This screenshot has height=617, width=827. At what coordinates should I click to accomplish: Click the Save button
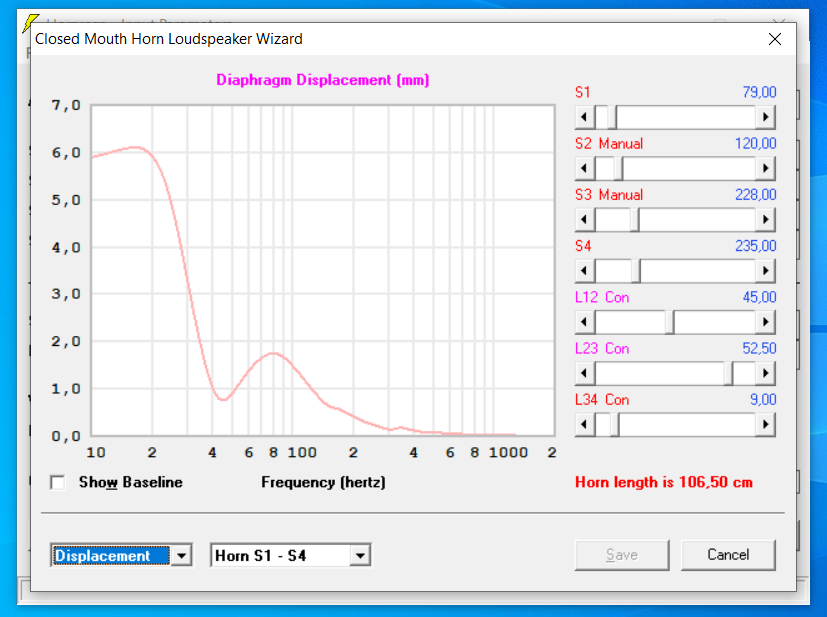[622, 555]
